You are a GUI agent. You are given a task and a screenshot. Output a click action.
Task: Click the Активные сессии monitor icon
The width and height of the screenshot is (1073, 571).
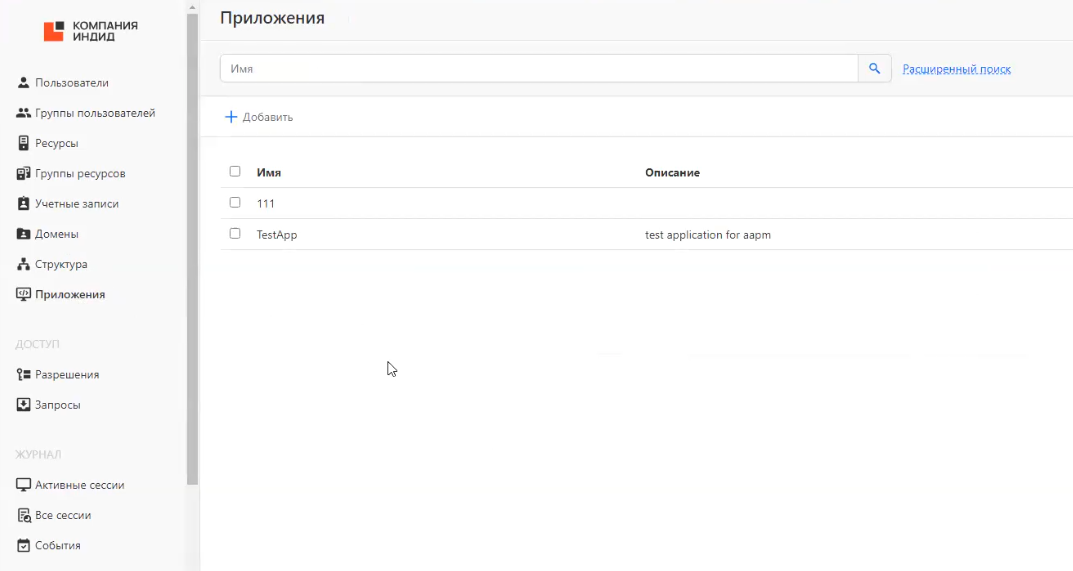coord(24,485)
